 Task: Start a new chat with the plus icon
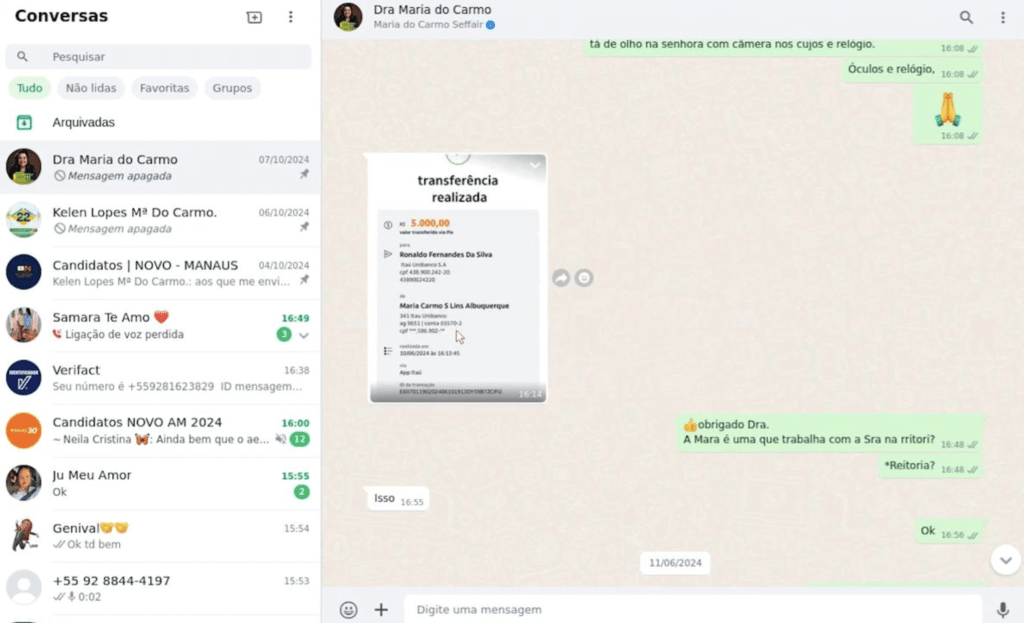coord(254,17)
